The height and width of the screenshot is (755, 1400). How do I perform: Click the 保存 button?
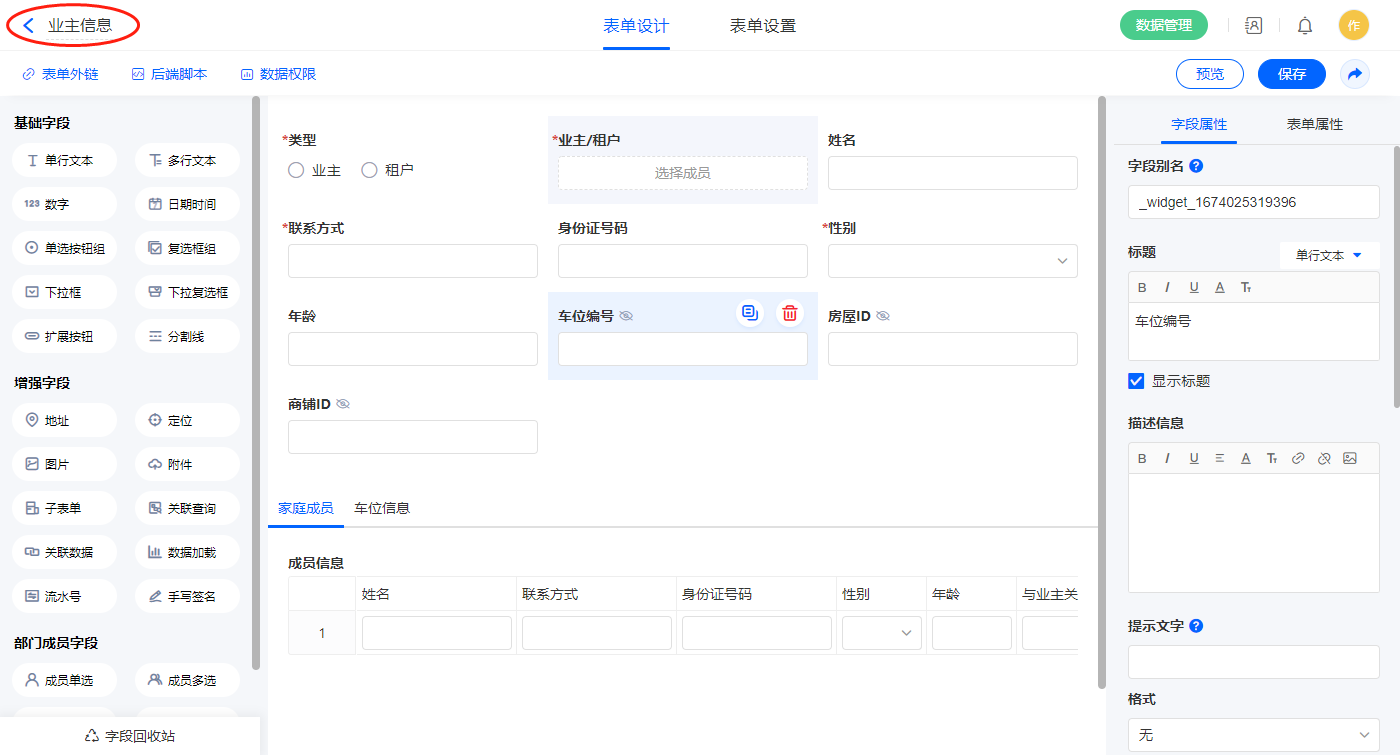point(1291,74)
